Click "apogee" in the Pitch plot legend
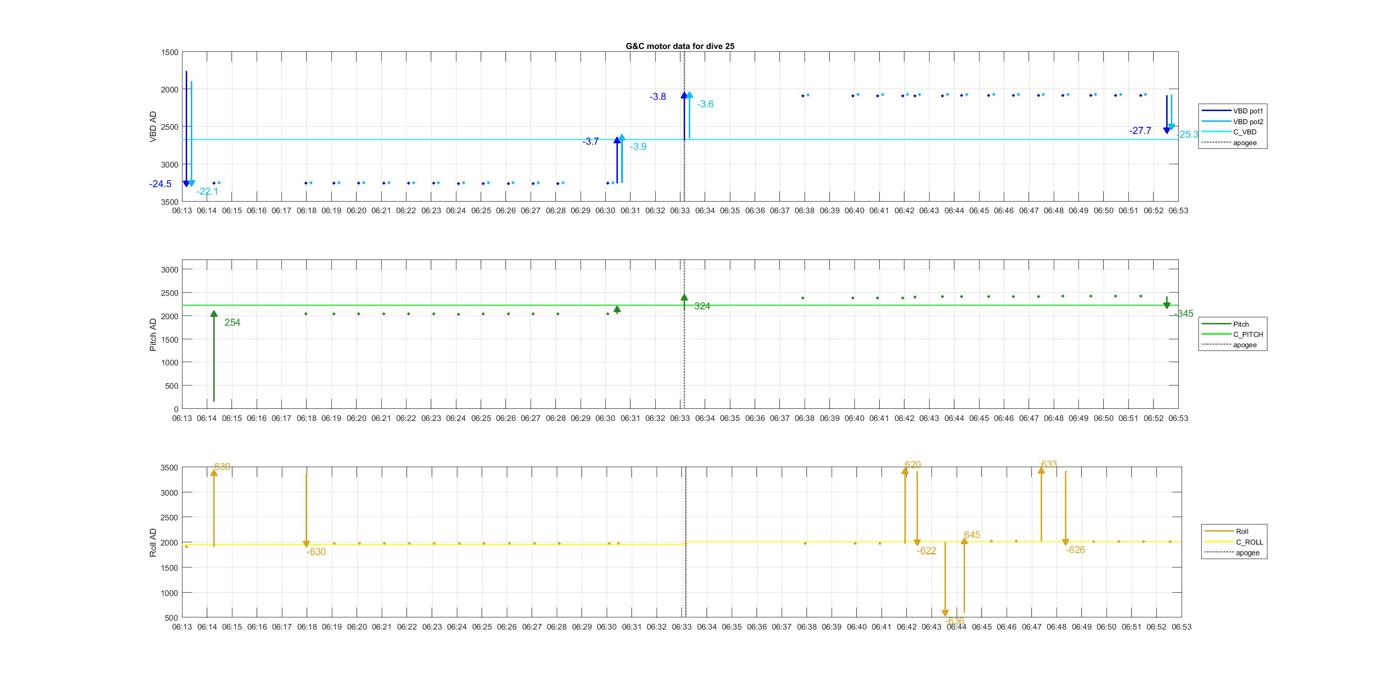Viewport: 1400px width, 693px height. pyautogui.click(x=1230, y=345)
